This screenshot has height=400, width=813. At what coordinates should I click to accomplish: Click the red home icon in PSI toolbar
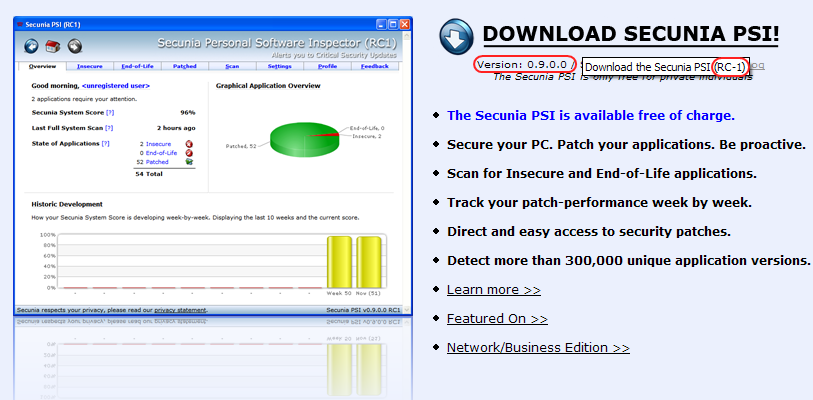(x=53, y=46)
